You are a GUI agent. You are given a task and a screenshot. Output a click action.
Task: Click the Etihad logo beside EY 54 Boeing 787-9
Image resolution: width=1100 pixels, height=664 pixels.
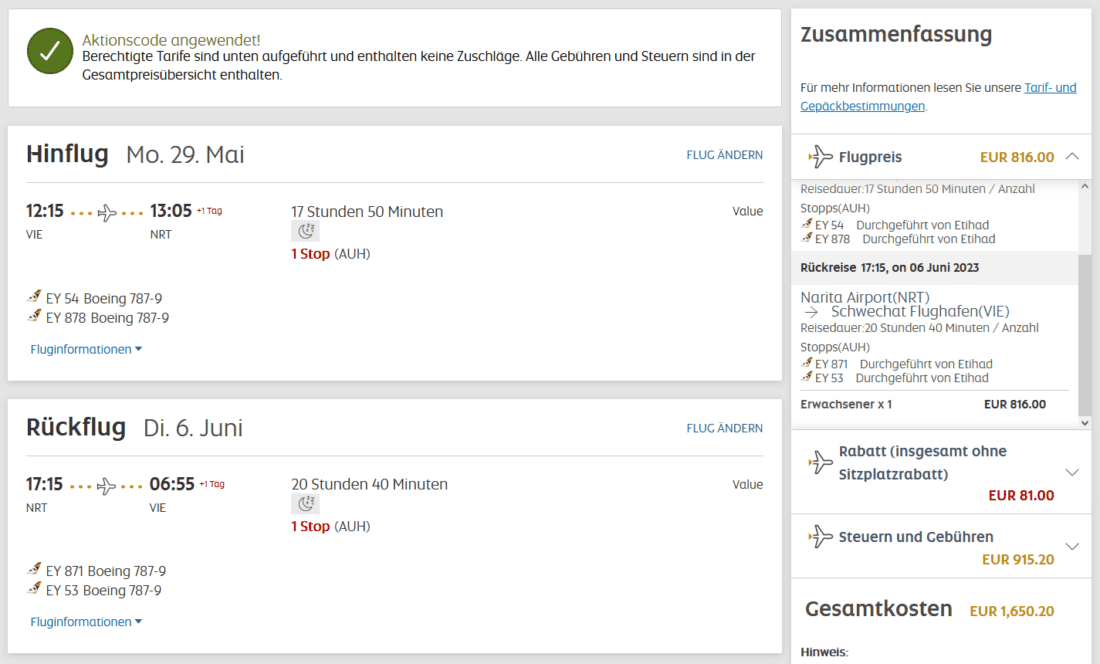pyautogui.click(x=36, y=297)
